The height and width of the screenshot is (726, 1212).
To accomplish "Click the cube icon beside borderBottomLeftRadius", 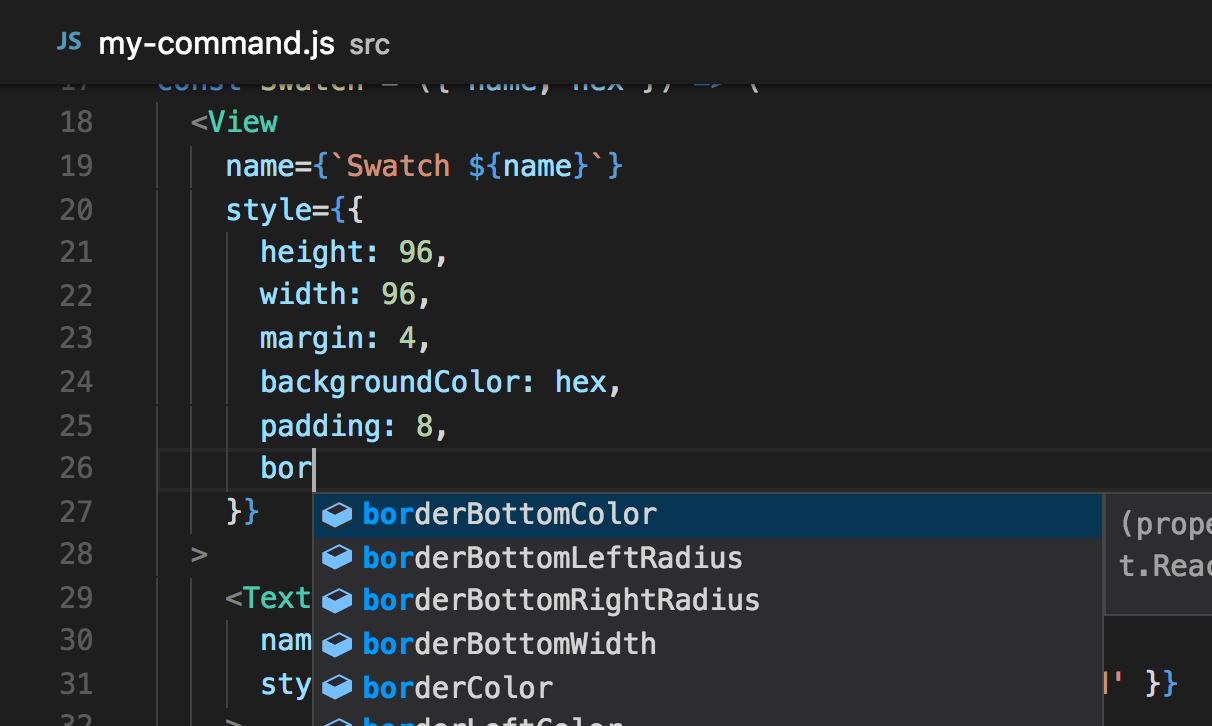I will [x=338, y=558].
